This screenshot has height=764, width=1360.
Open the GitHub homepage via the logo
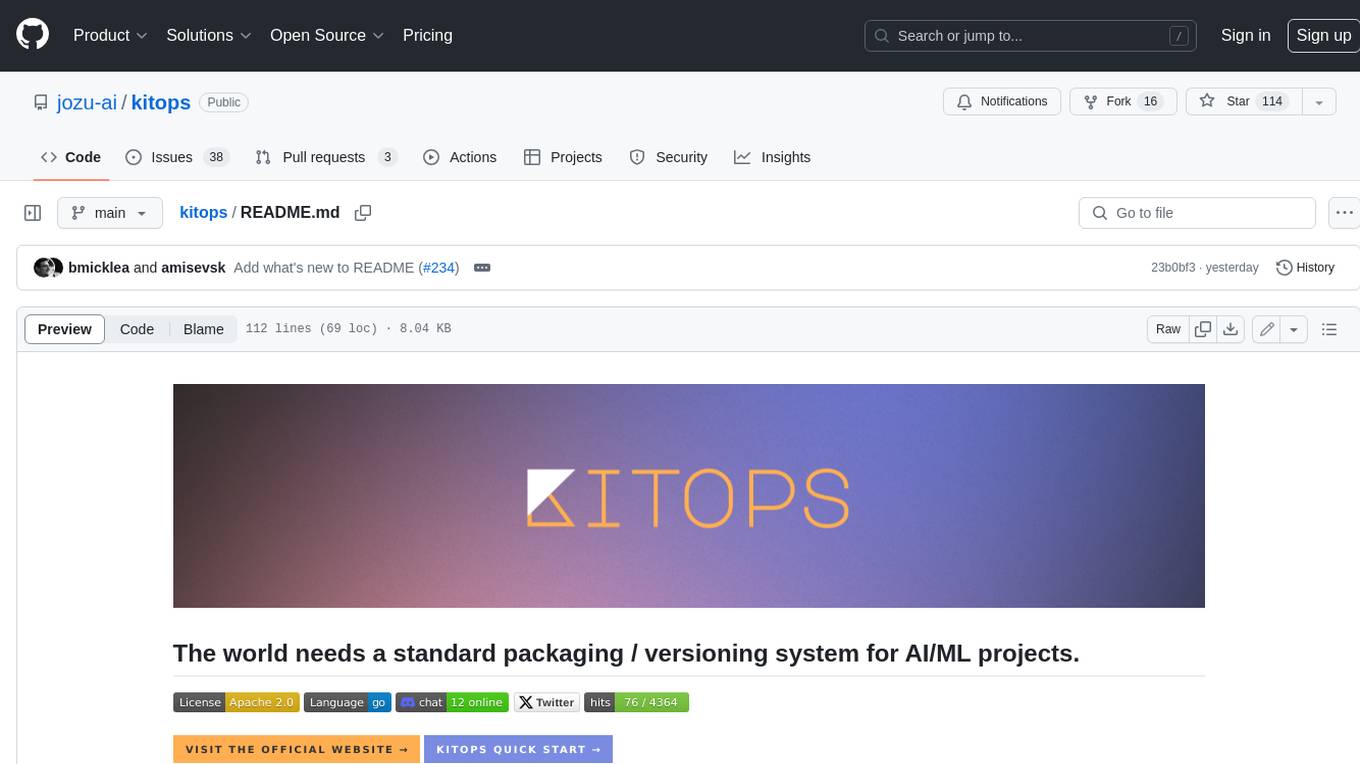[32, 35]
